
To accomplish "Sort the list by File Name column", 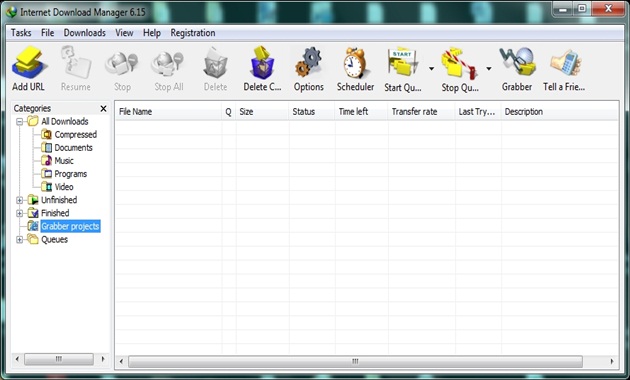I will [168, 112].
